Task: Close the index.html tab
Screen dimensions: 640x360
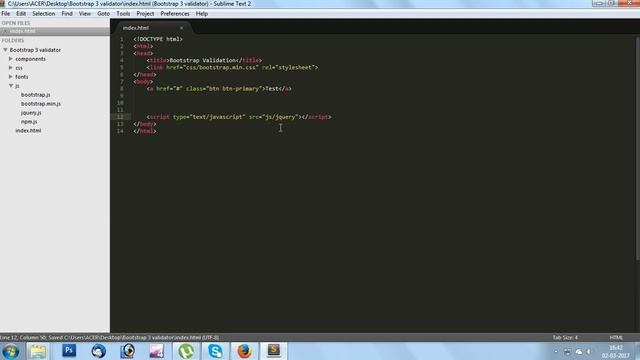Action: coord(182,28)
